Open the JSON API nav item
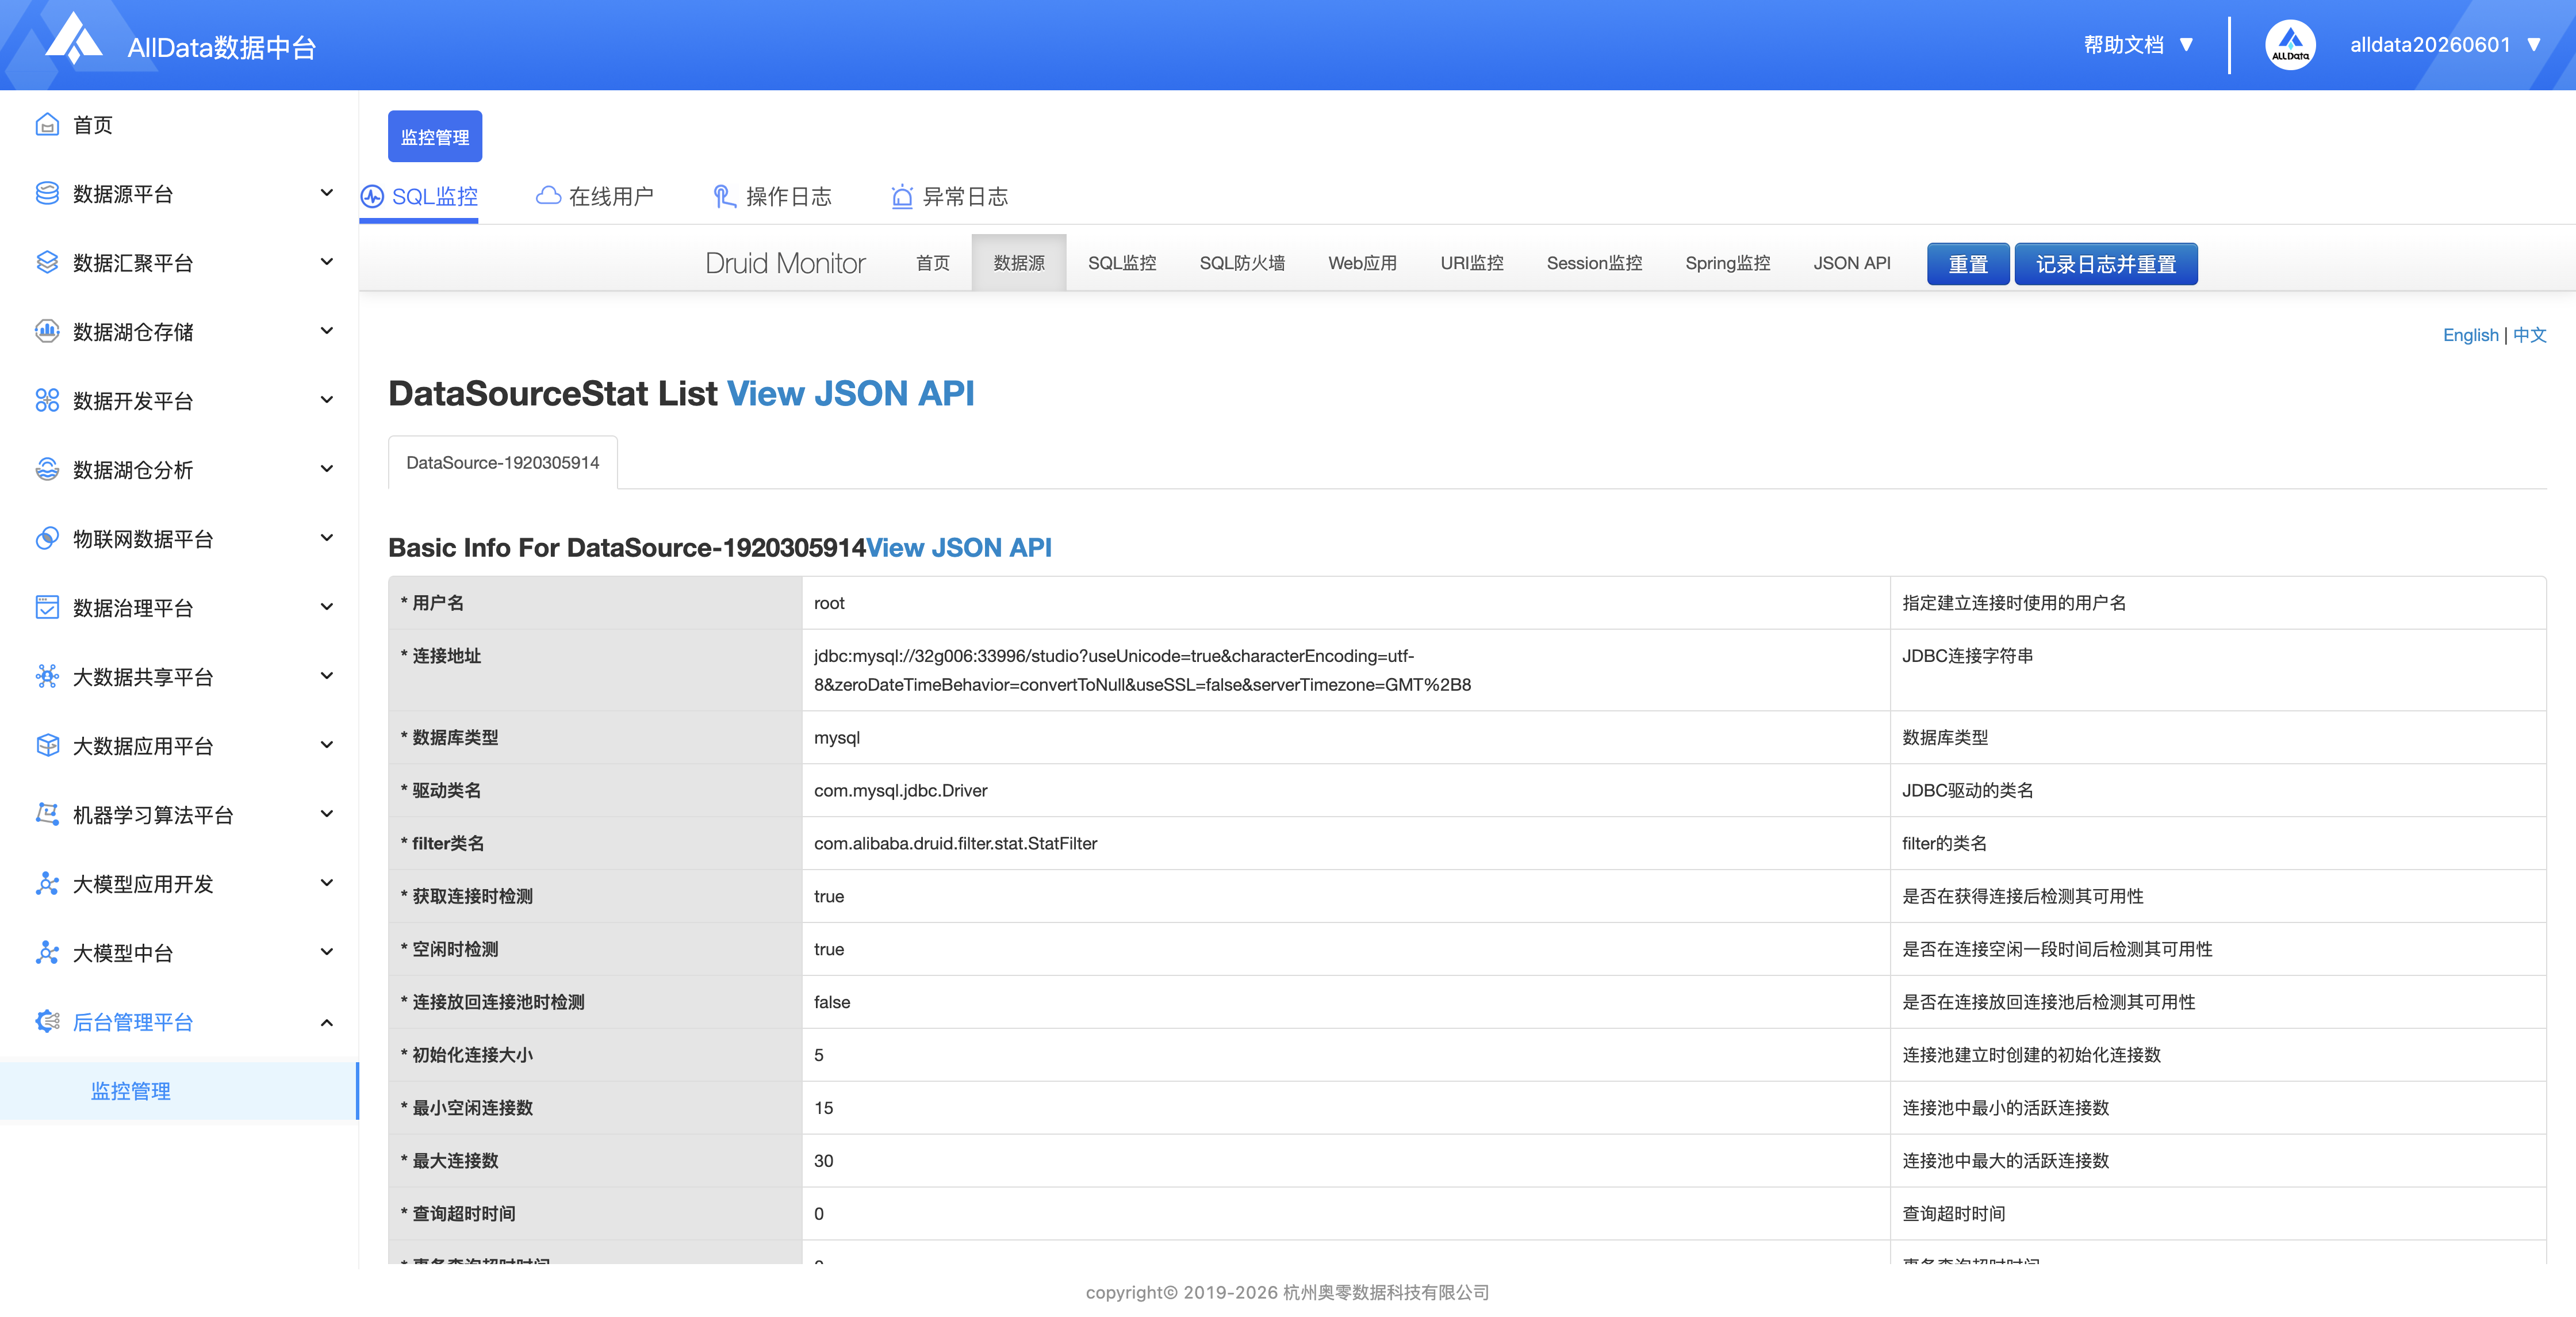The image size is (2576, 1317). click(x=1852, y=263)
